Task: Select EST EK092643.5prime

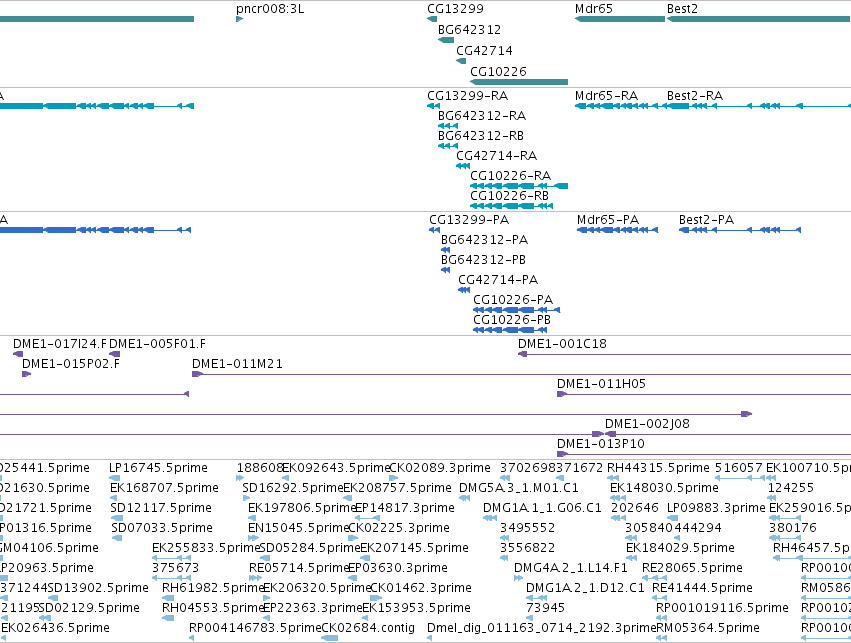Action: [285, 478]
